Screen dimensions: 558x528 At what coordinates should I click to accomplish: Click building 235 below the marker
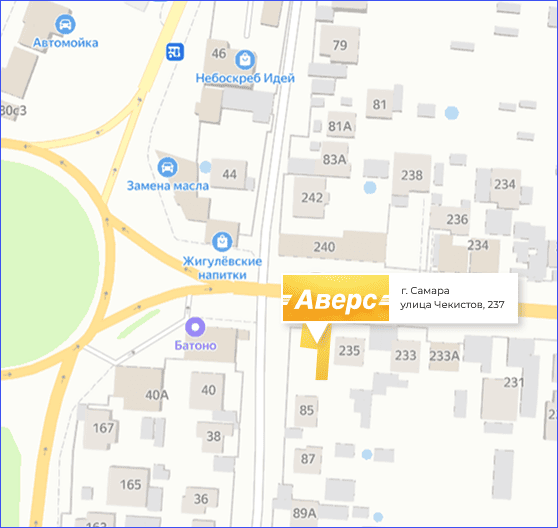[349, 350]
